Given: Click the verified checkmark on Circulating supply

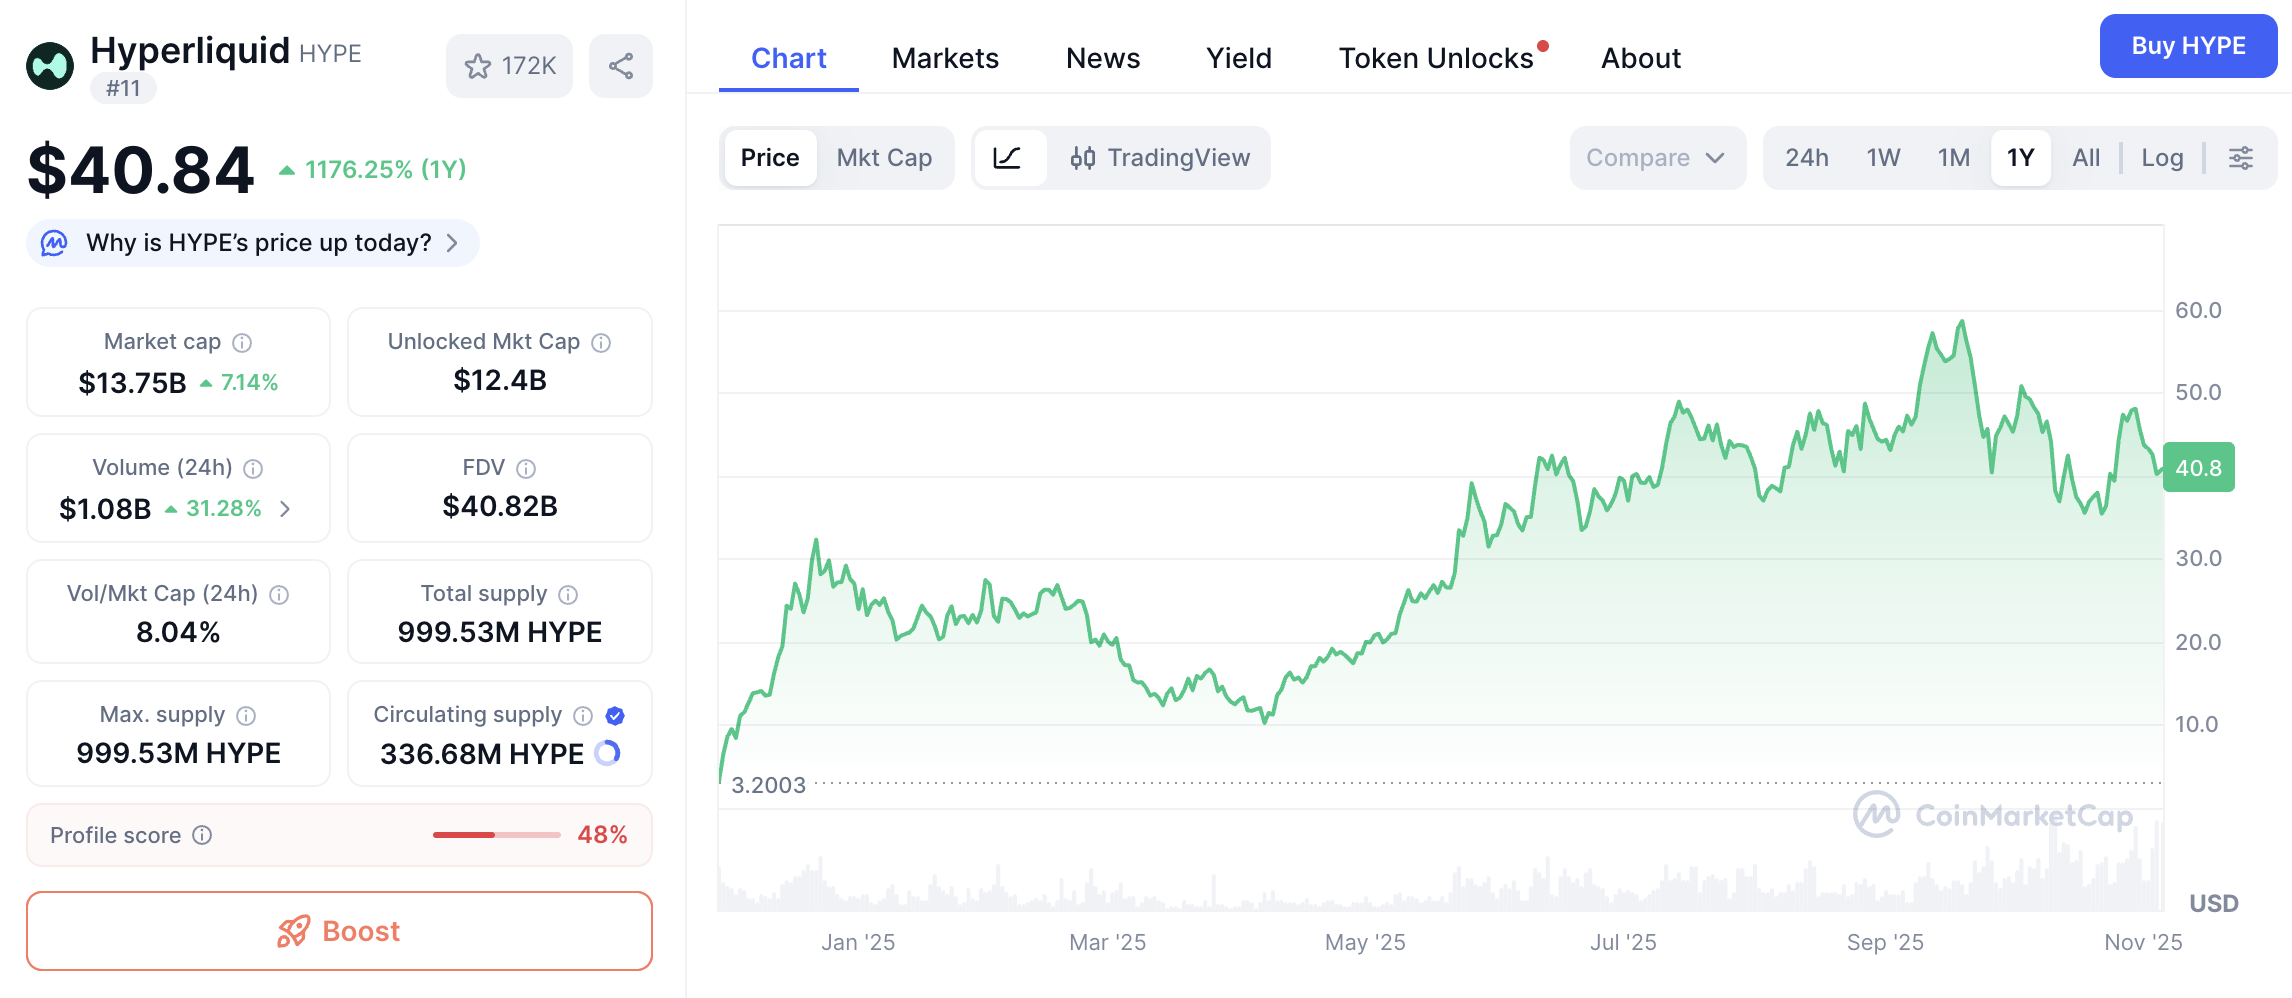Looking at the screenshot, I should point(614,715).
